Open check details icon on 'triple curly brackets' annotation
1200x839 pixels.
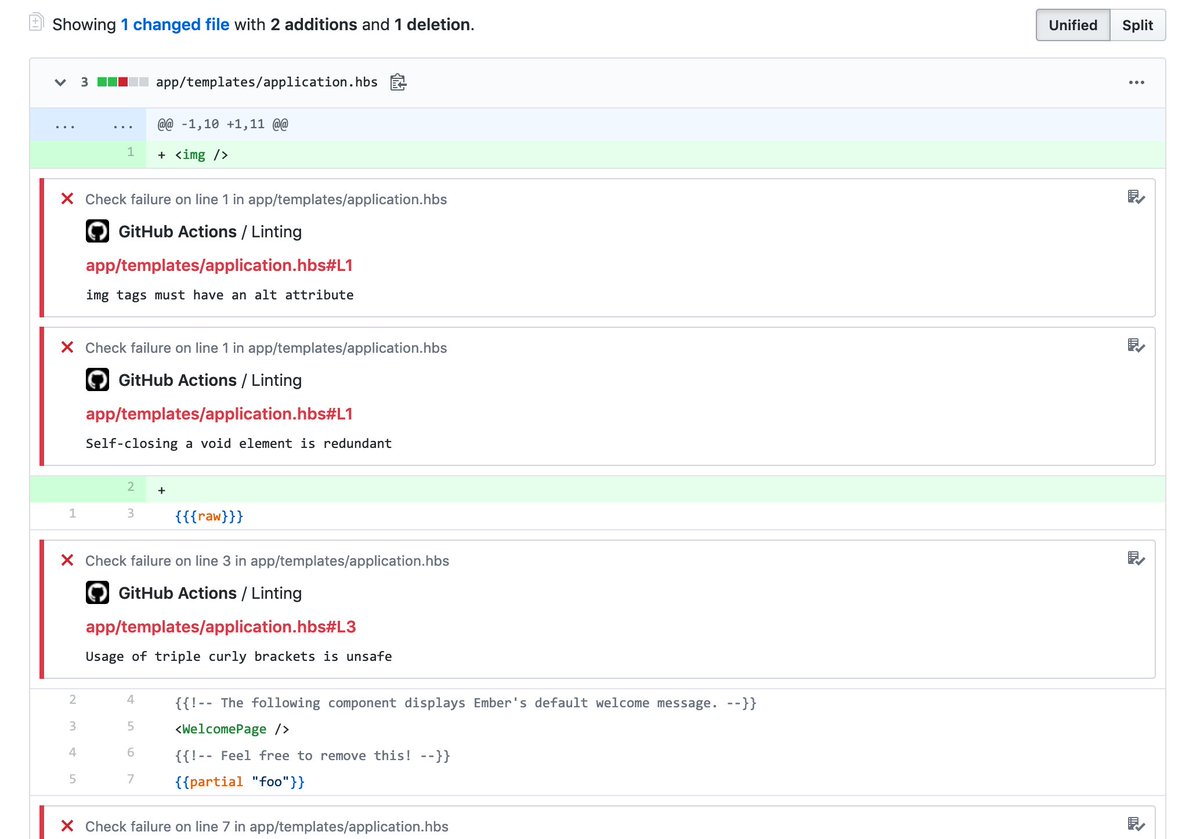point(1136,559)
